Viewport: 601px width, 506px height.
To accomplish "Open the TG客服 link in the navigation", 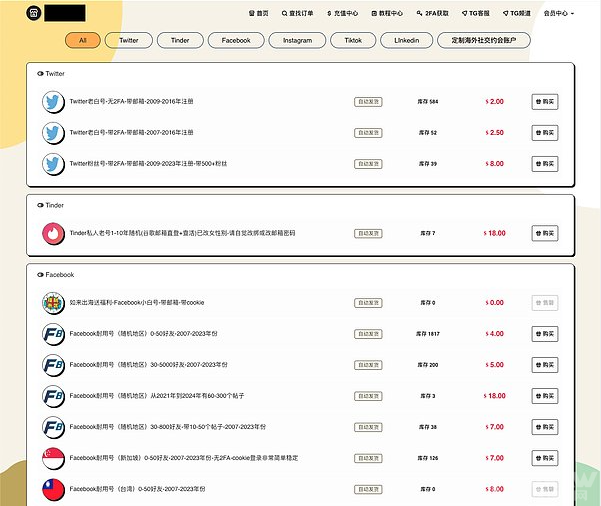I will pyautogui.click(x=476, y=14).
